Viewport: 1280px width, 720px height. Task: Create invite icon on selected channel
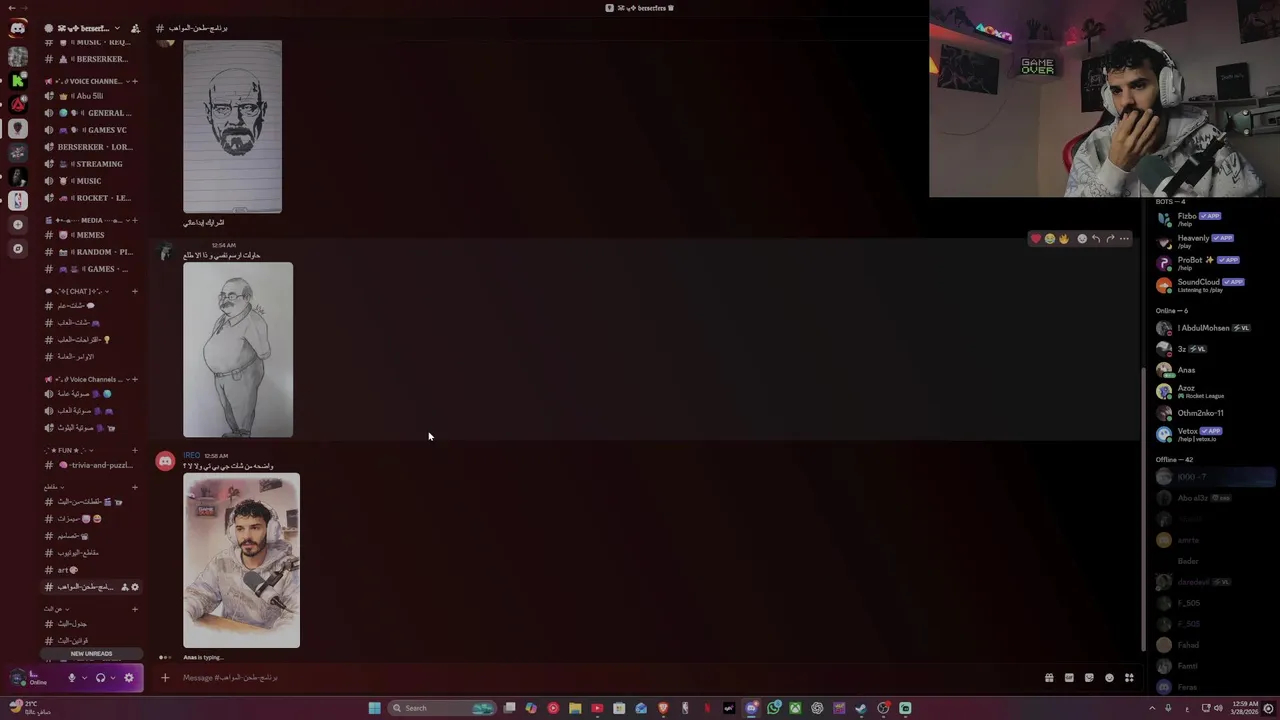coord(125,587)
